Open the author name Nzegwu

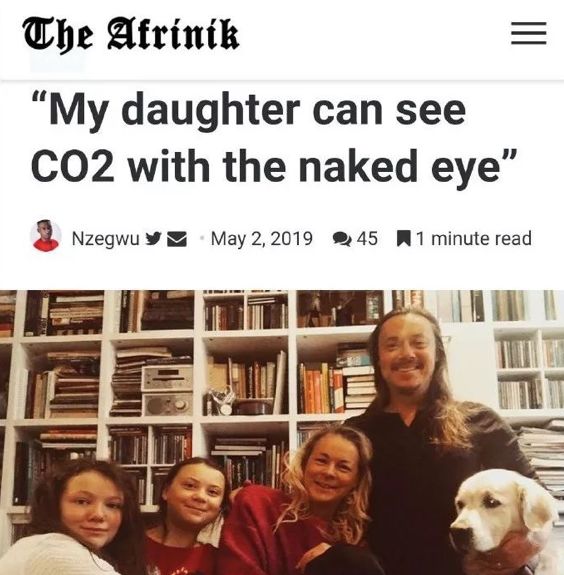click(106, 239)
